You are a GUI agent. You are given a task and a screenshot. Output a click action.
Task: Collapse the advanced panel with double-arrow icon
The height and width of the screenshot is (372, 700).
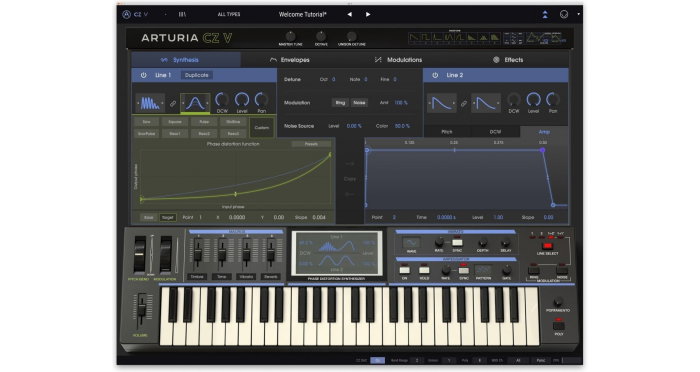(x=545, y=14)
